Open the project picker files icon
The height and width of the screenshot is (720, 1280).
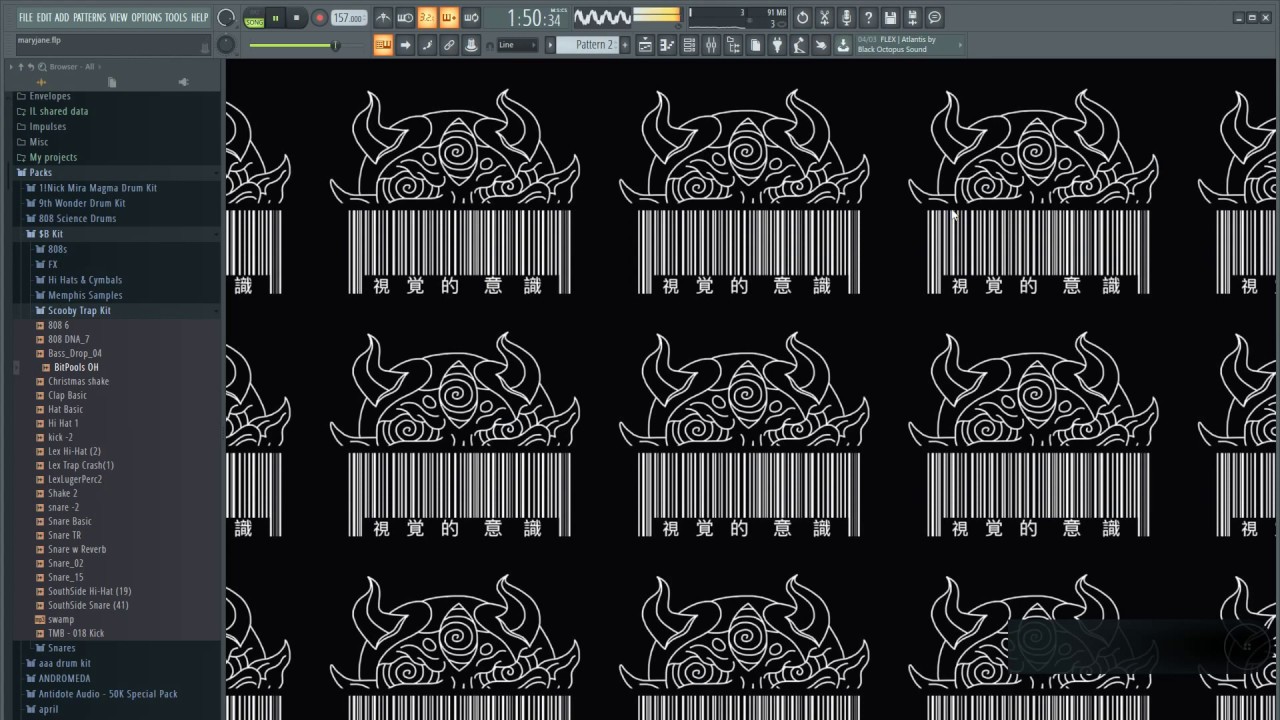(x=755, y=45)
